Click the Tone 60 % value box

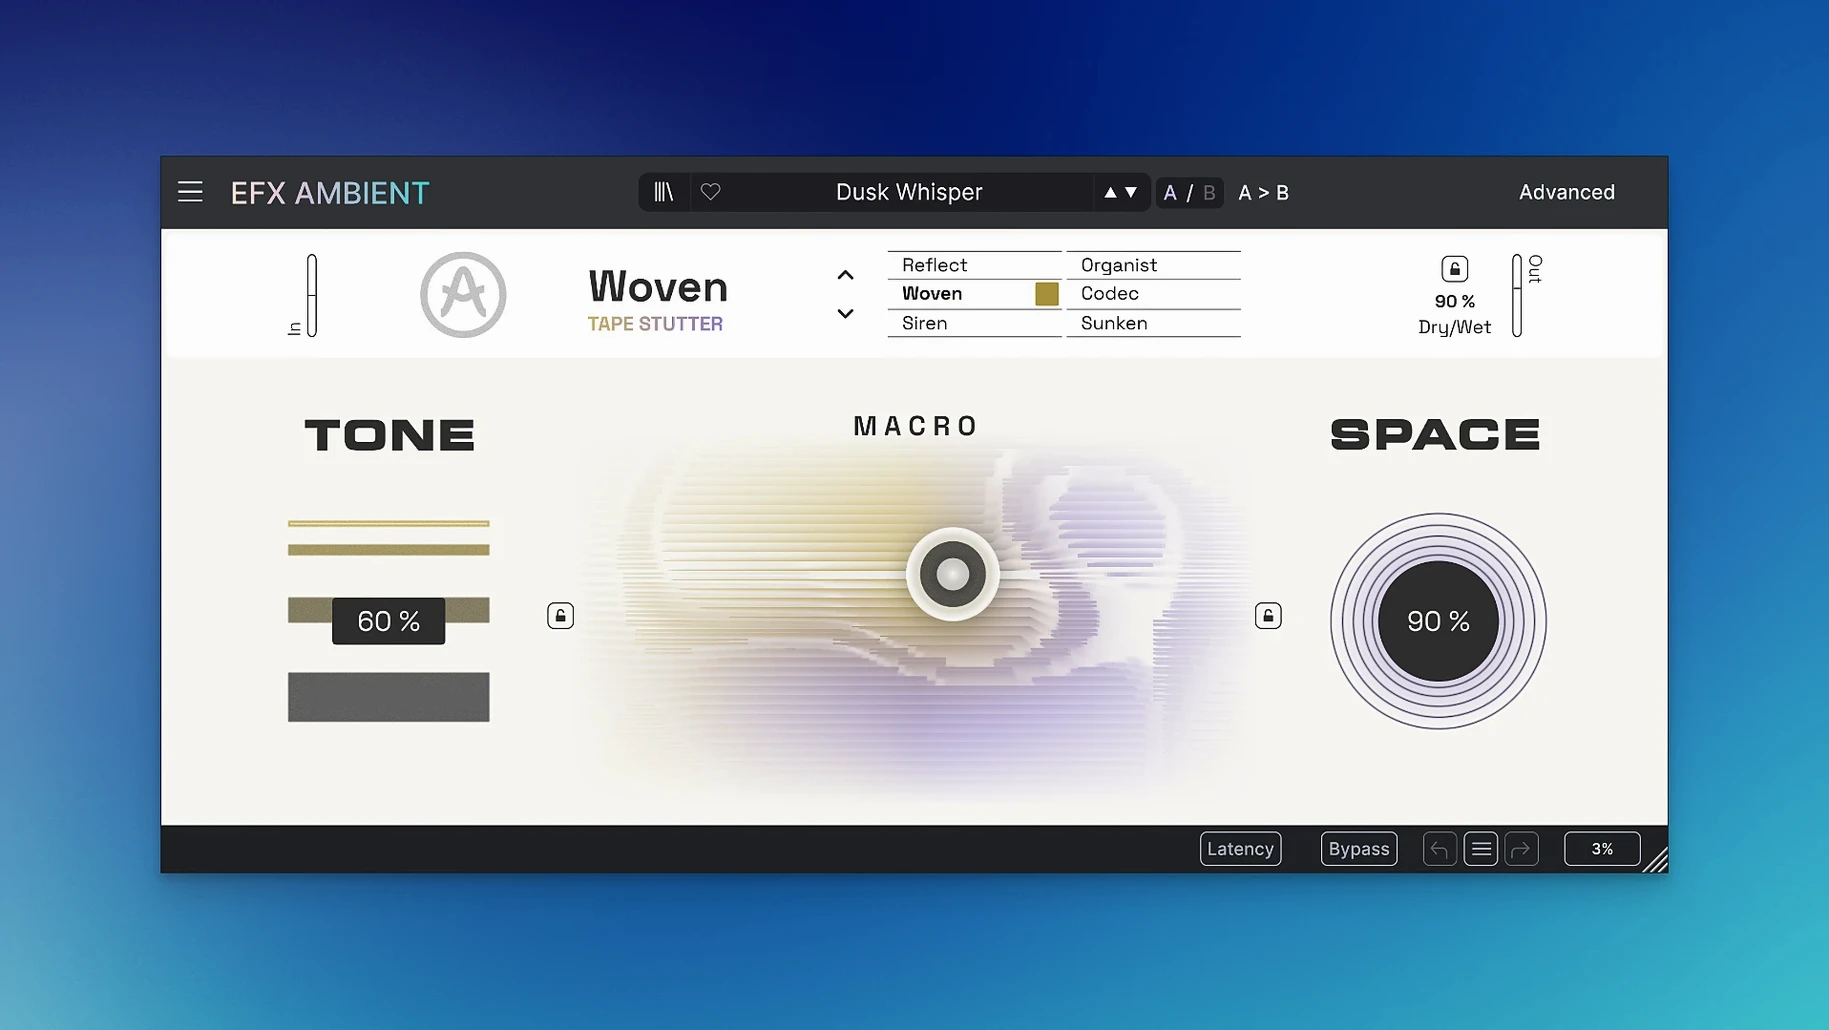(388, 621)
